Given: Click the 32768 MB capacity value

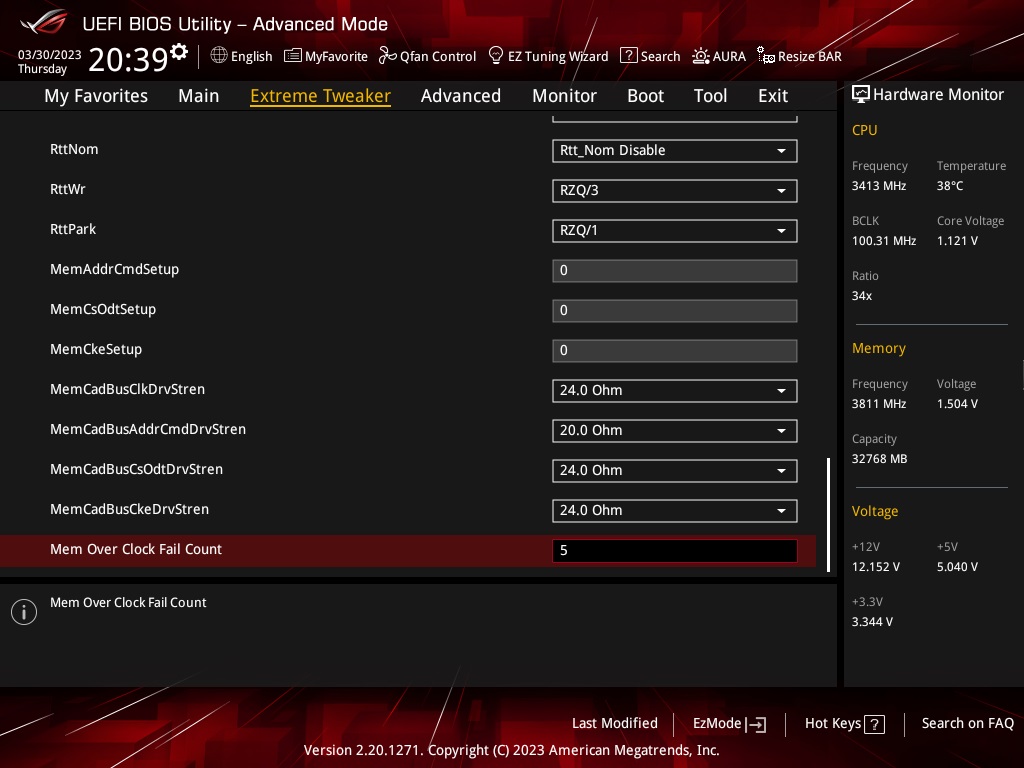Looking at the screenshot, I should tap(879, 459).
